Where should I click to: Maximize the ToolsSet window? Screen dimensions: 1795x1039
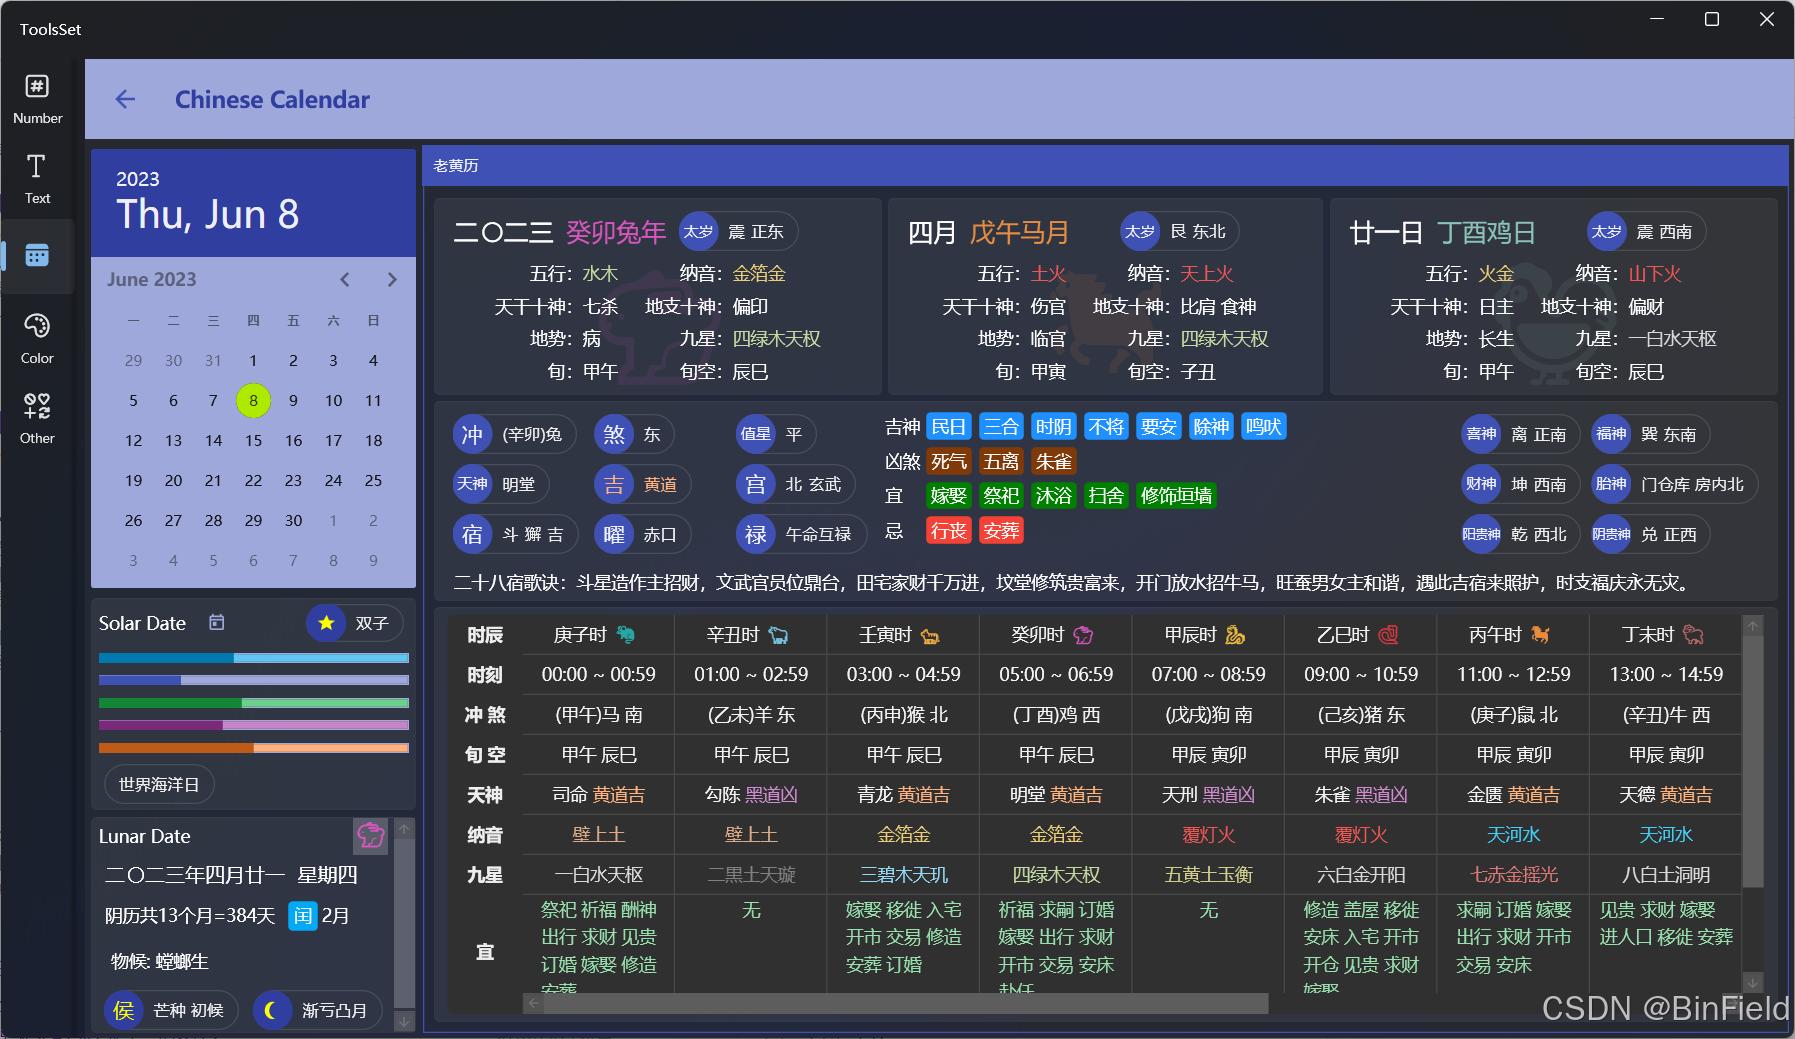coord(1712,19)
